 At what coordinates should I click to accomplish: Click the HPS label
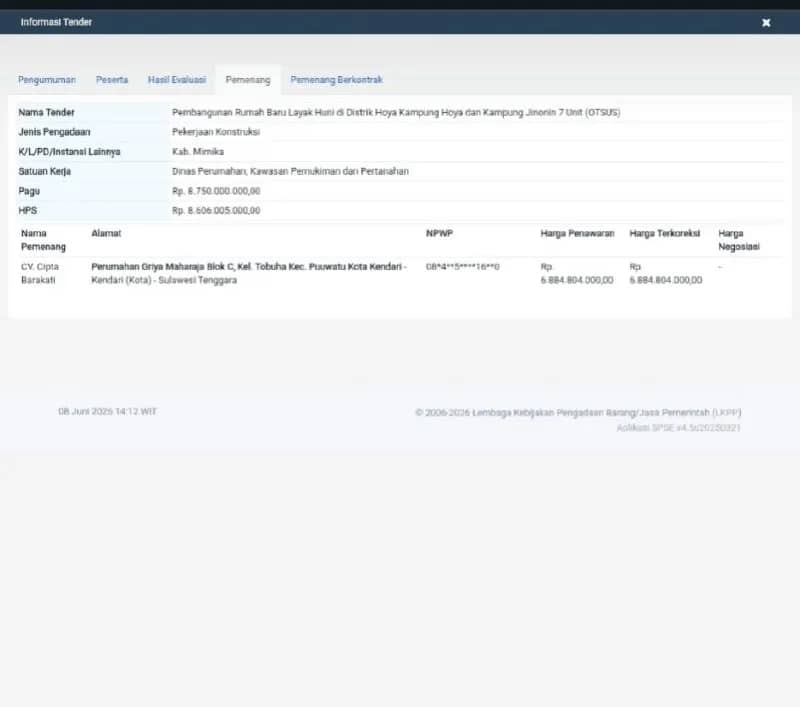(28, 210)
